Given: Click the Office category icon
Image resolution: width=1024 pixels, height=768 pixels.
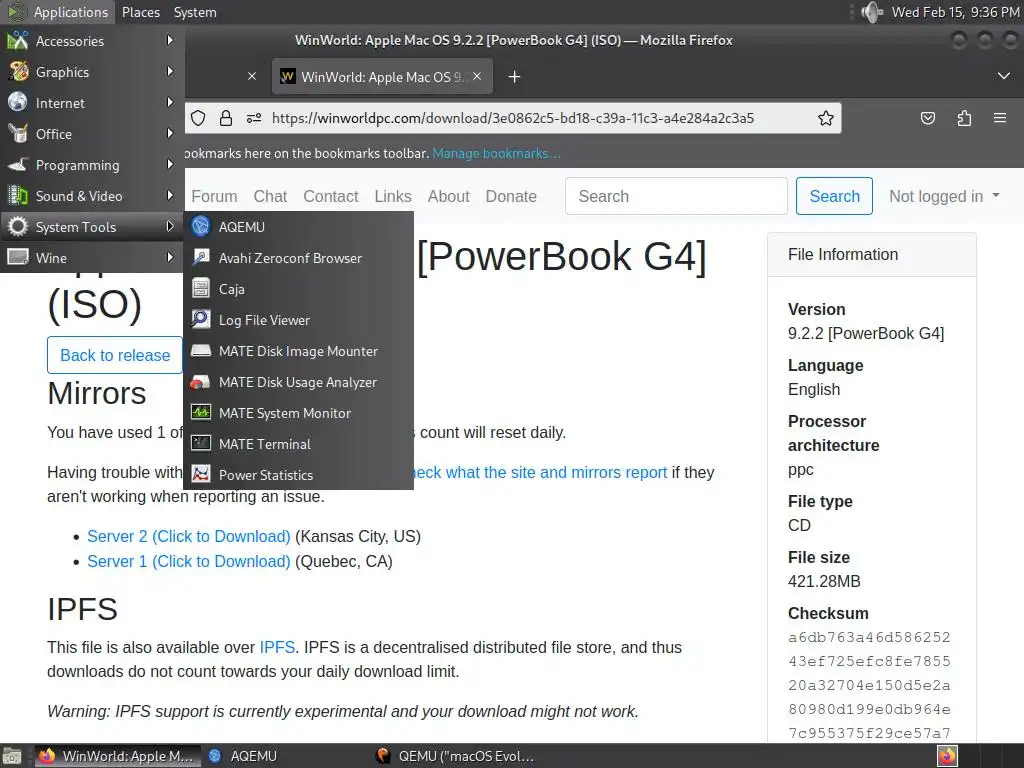Looking at the screenshot, I should 18,133.
